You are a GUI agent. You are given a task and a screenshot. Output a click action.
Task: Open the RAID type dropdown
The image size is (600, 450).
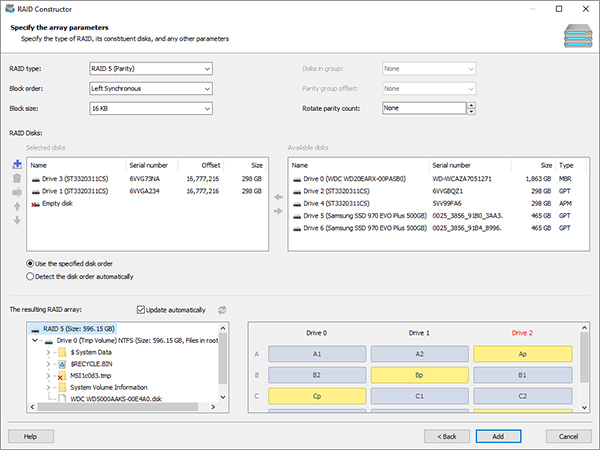click(151, 69)
